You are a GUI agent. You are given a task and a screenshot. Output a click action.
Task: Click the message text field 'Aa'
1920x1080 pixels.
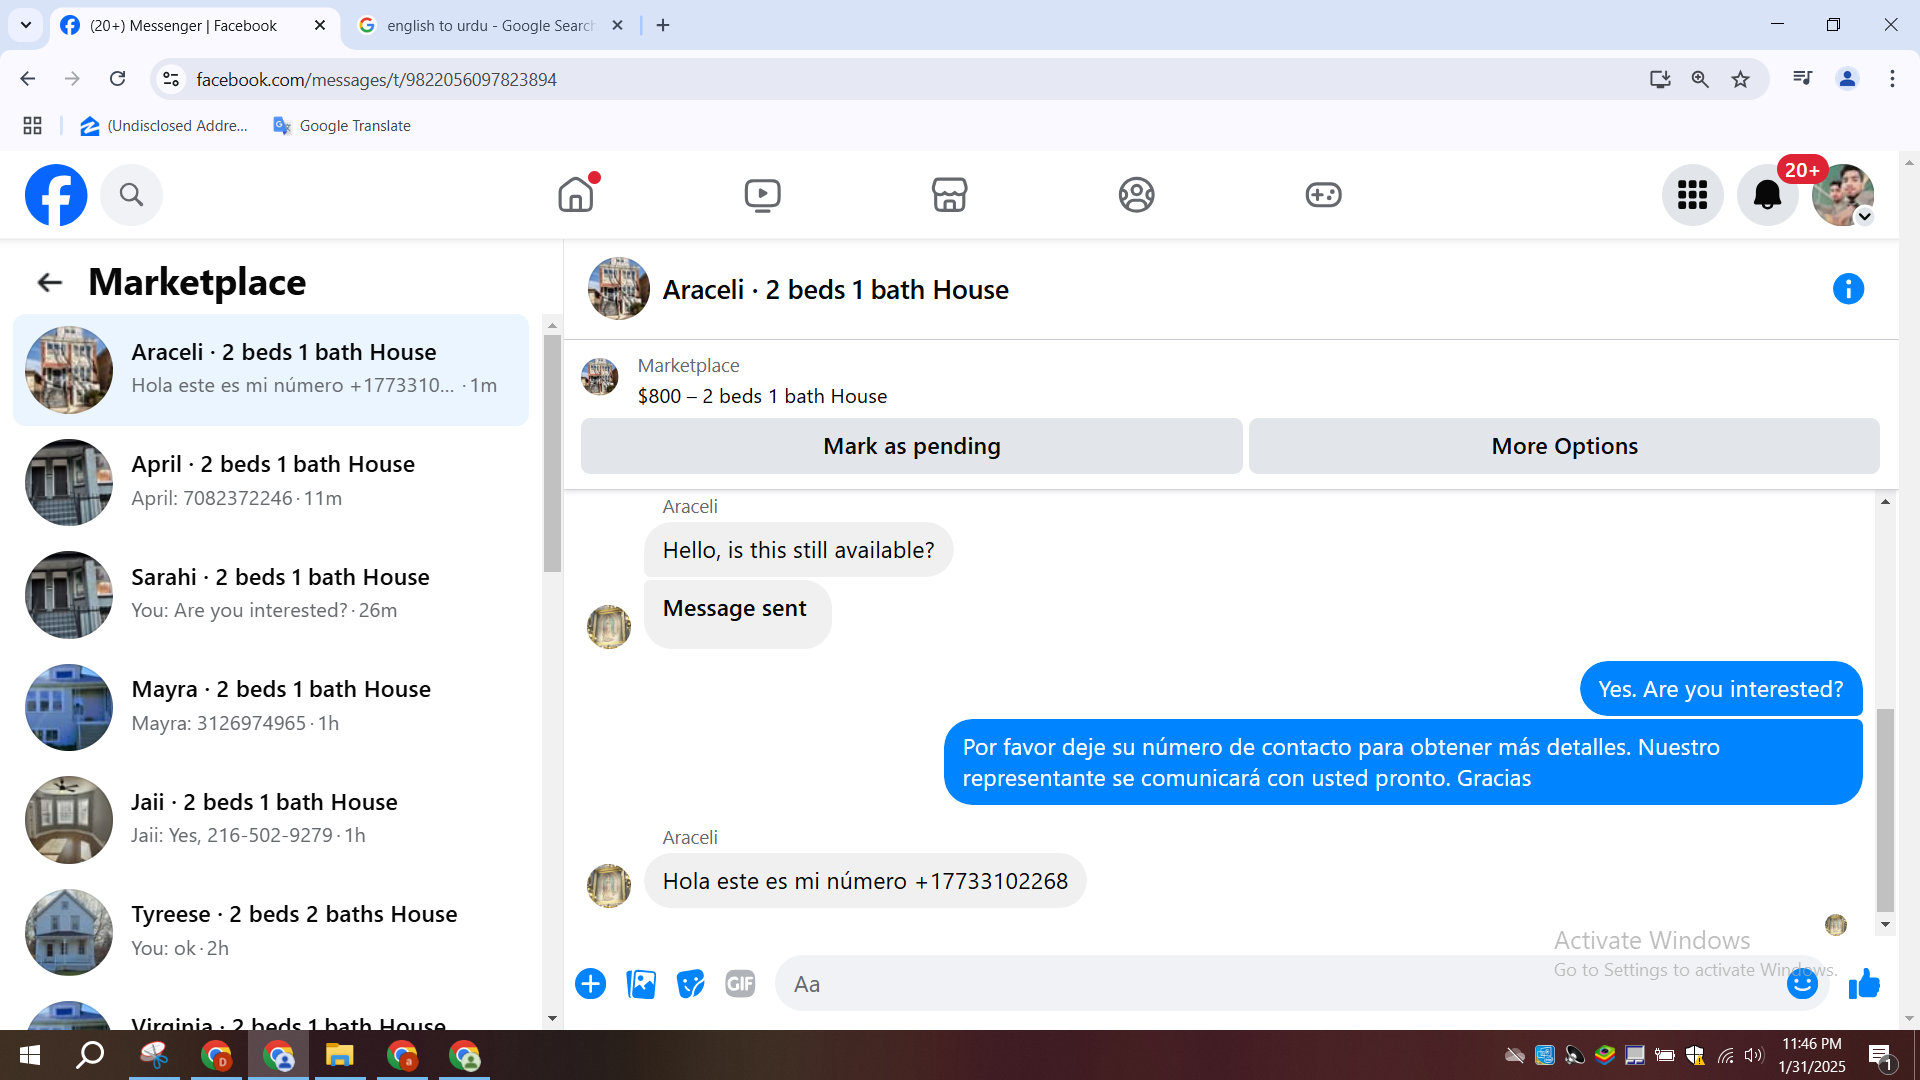pos(1280,984)
